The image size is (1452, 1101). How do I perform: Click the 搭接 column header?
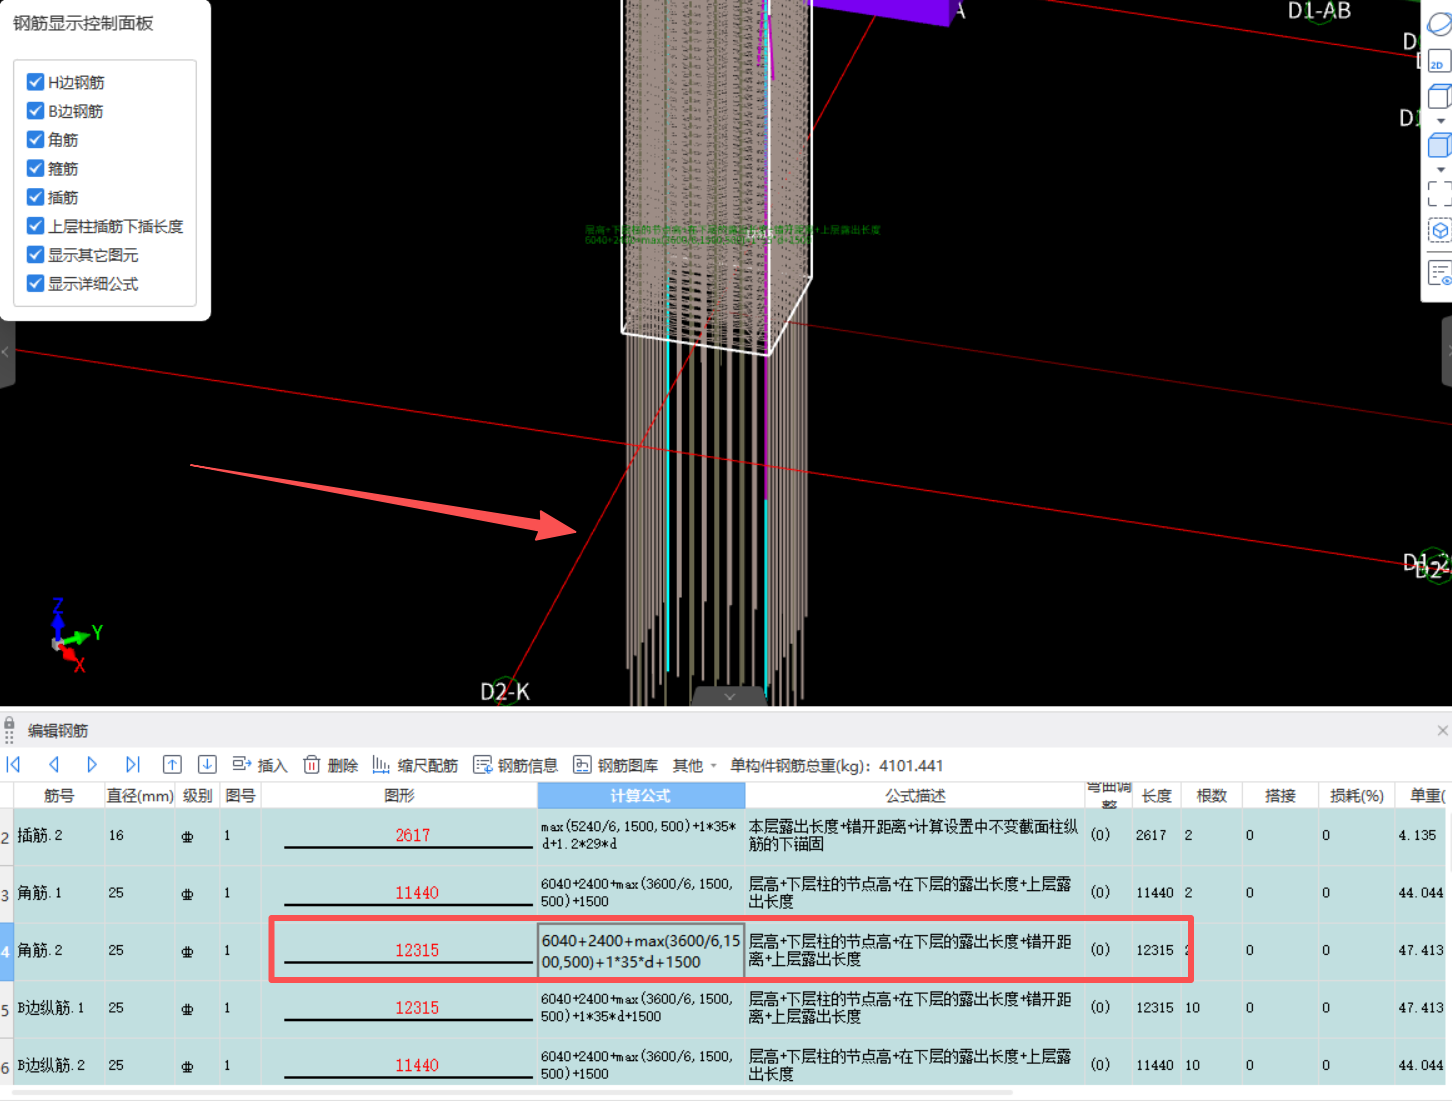pyautogui.click(x=1280, y=796)
